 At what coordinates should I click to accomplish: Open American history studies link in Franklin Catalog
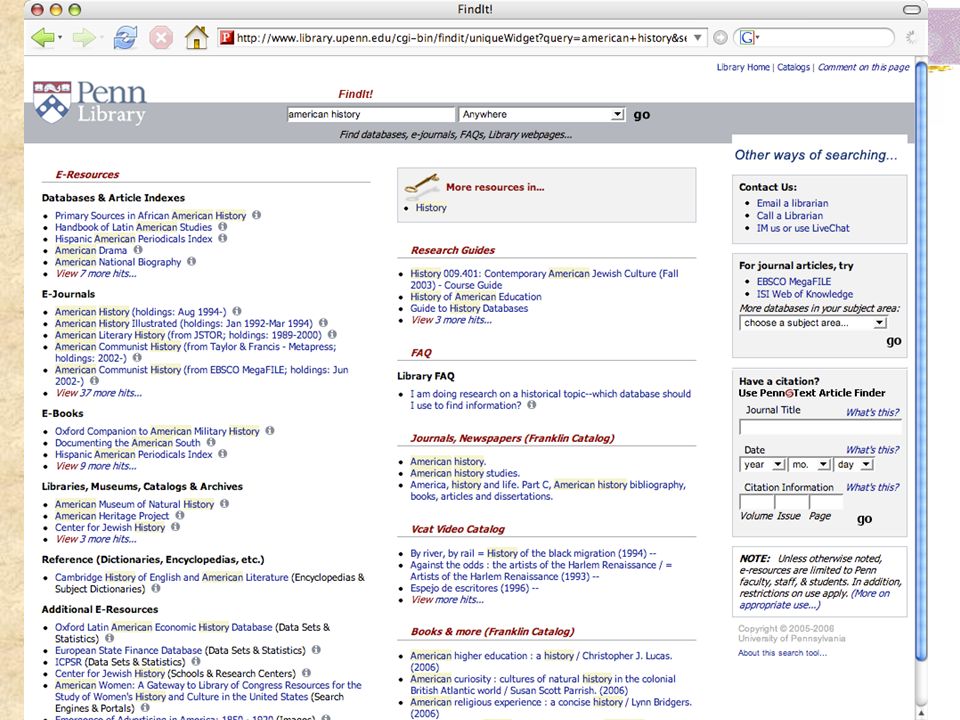tap(465, 473)
